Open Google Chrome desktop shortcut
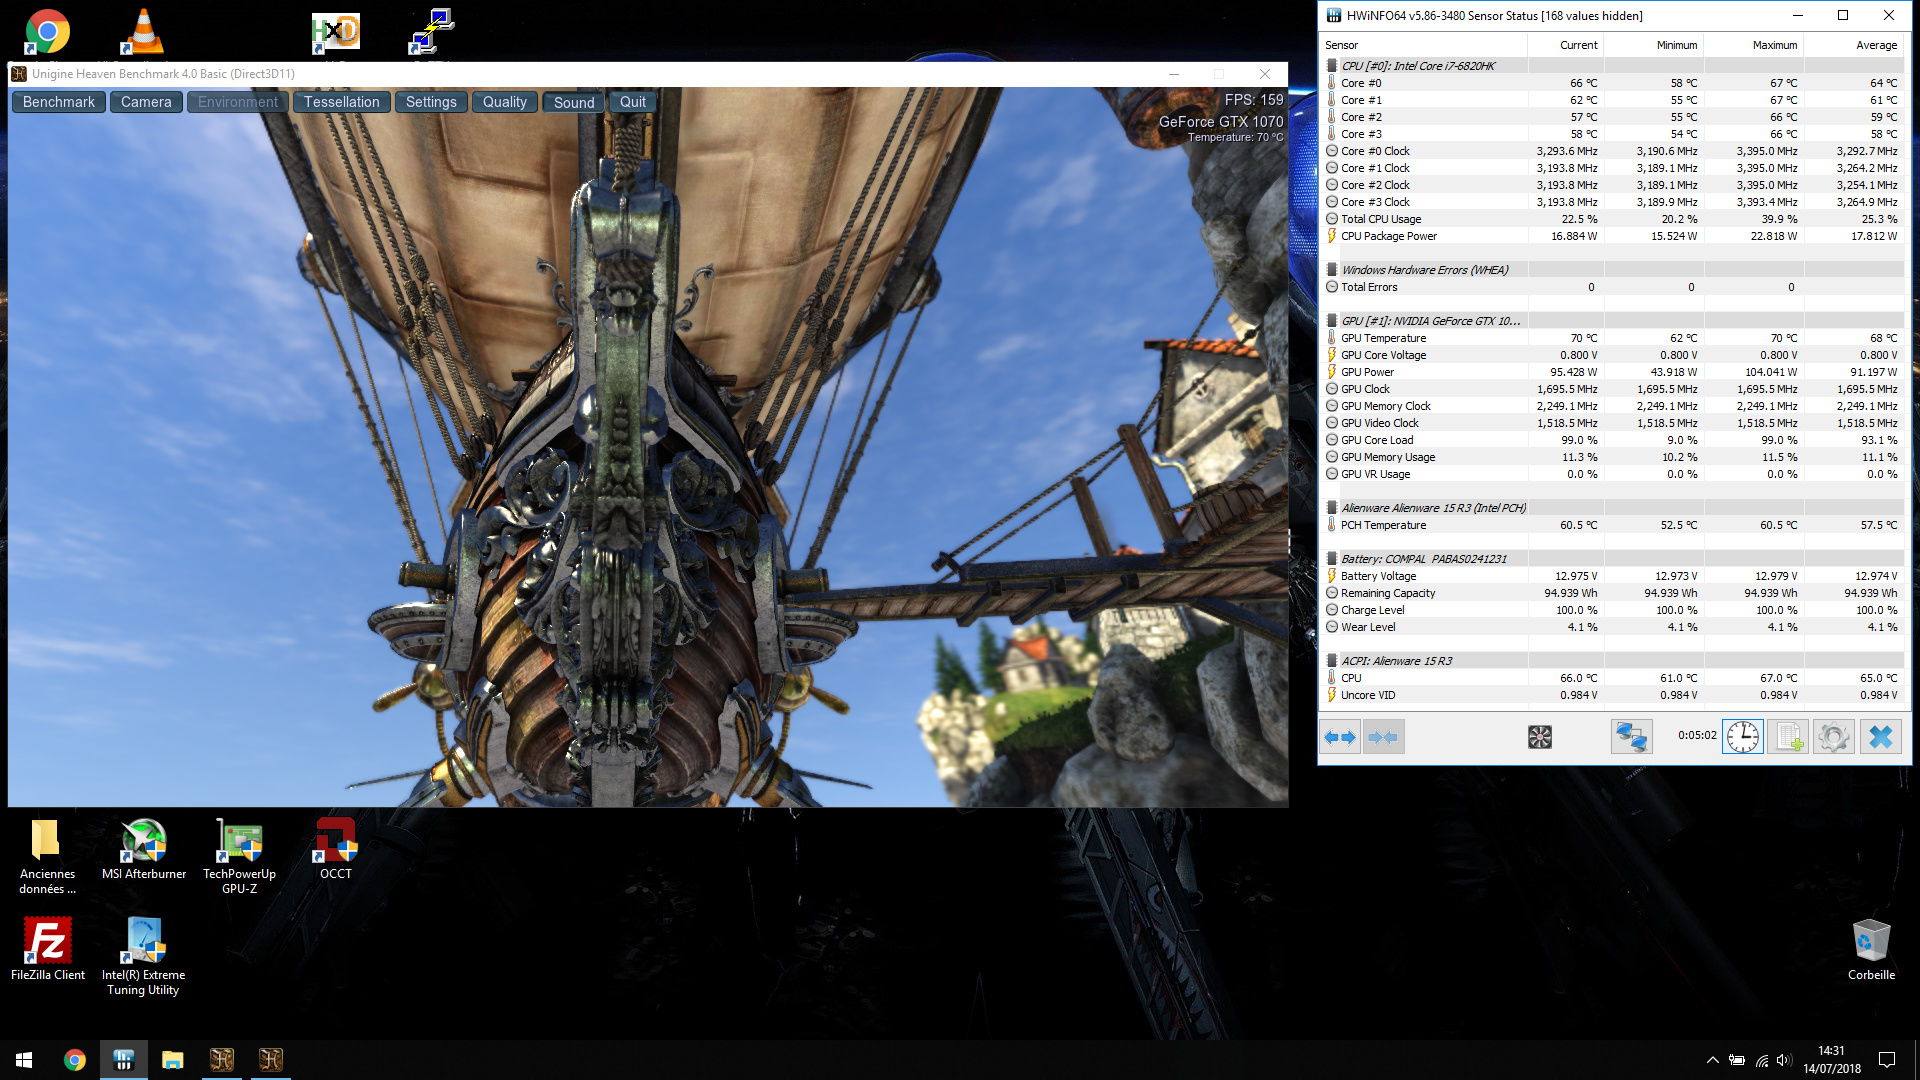The height and width of the screenshot is (1080, 1920). [x=47, y=31]
